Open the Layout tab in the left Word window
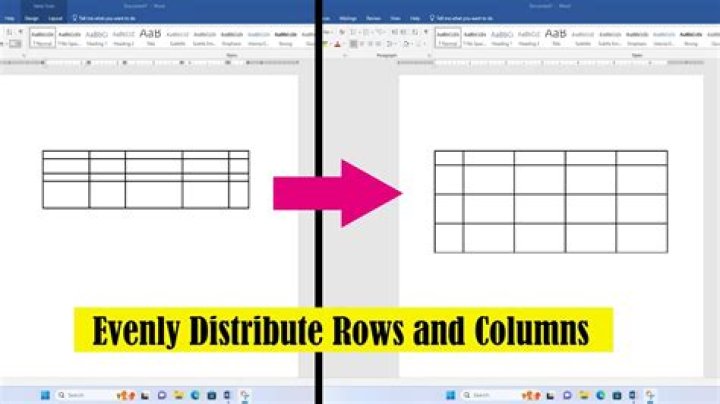Image resolution: width=720 pixels, height=404 pixels. 55,18
